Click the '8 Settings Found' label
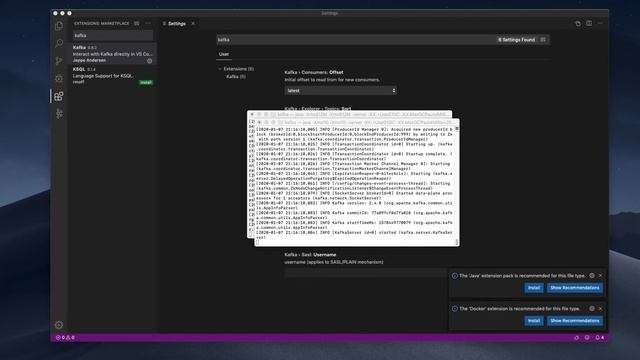 (516, 40)
